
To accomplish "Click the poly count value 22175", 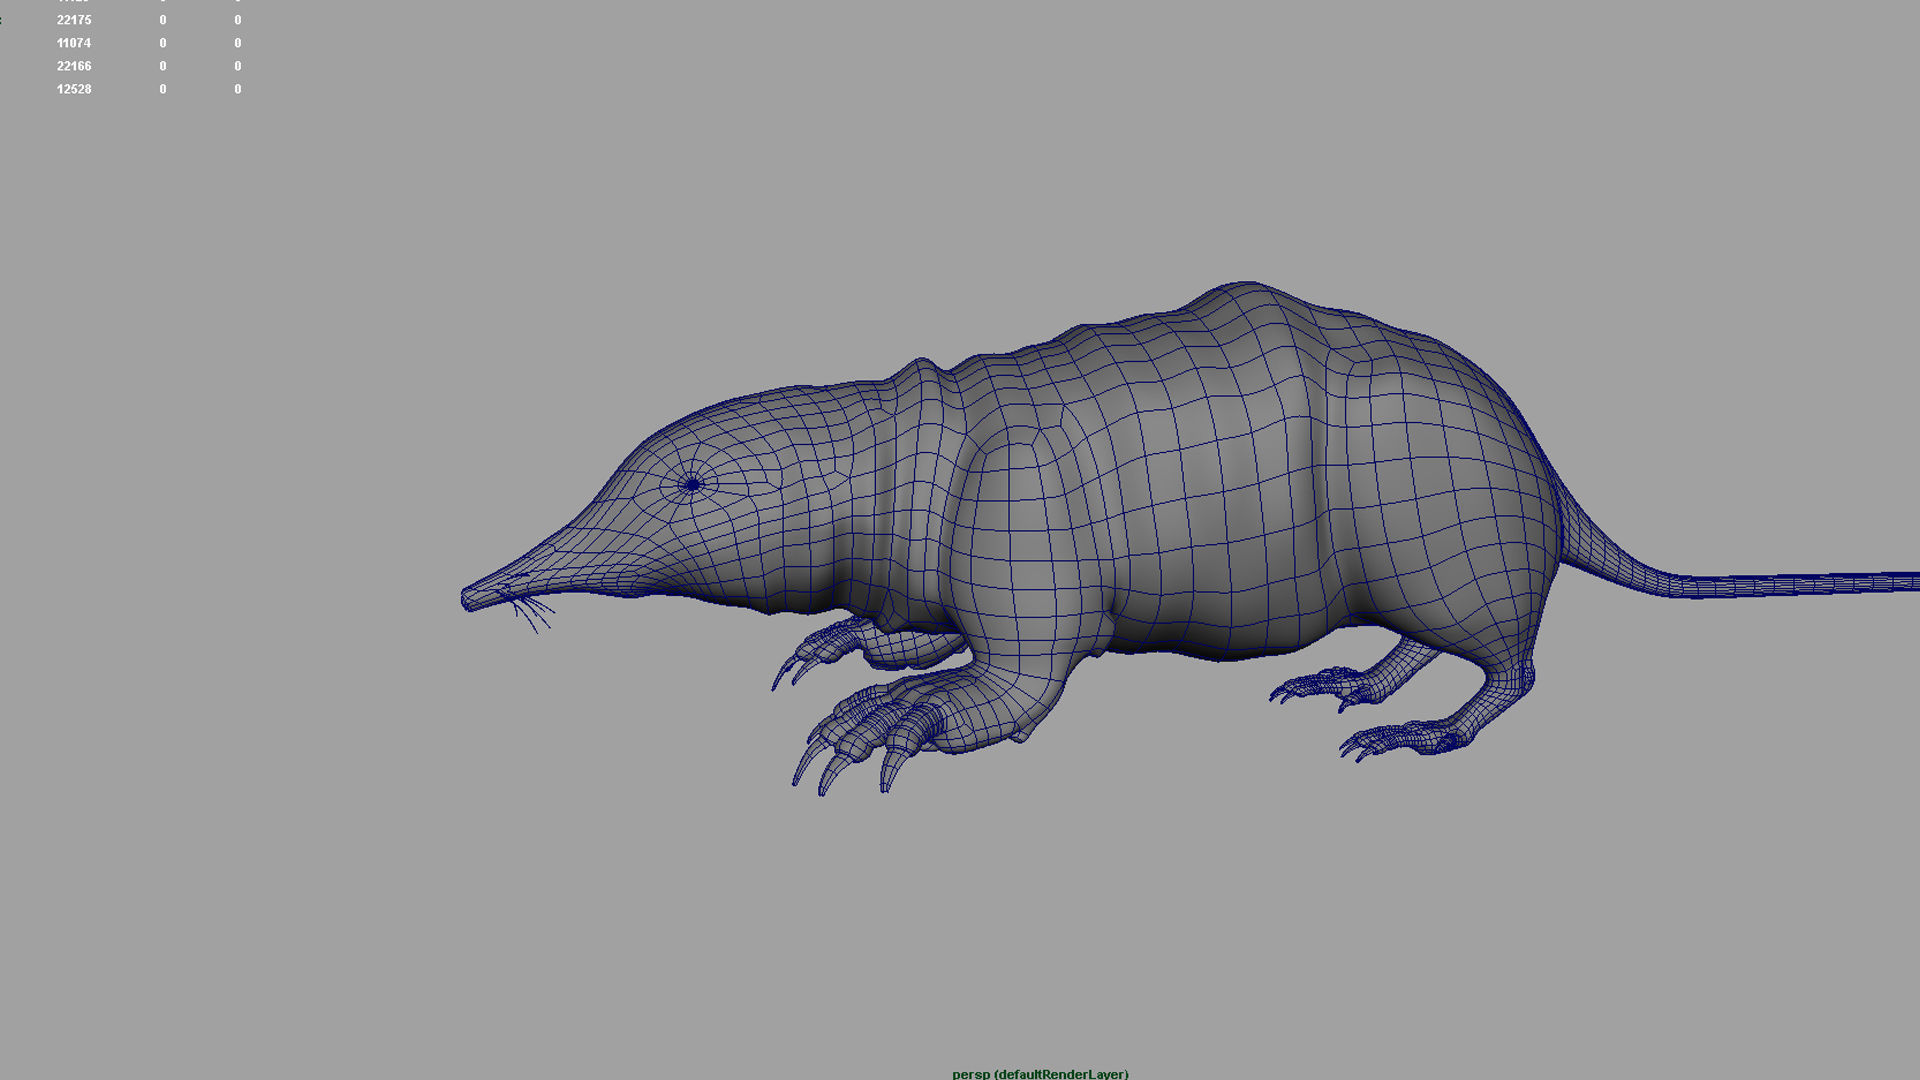I will tap(74, 19).
